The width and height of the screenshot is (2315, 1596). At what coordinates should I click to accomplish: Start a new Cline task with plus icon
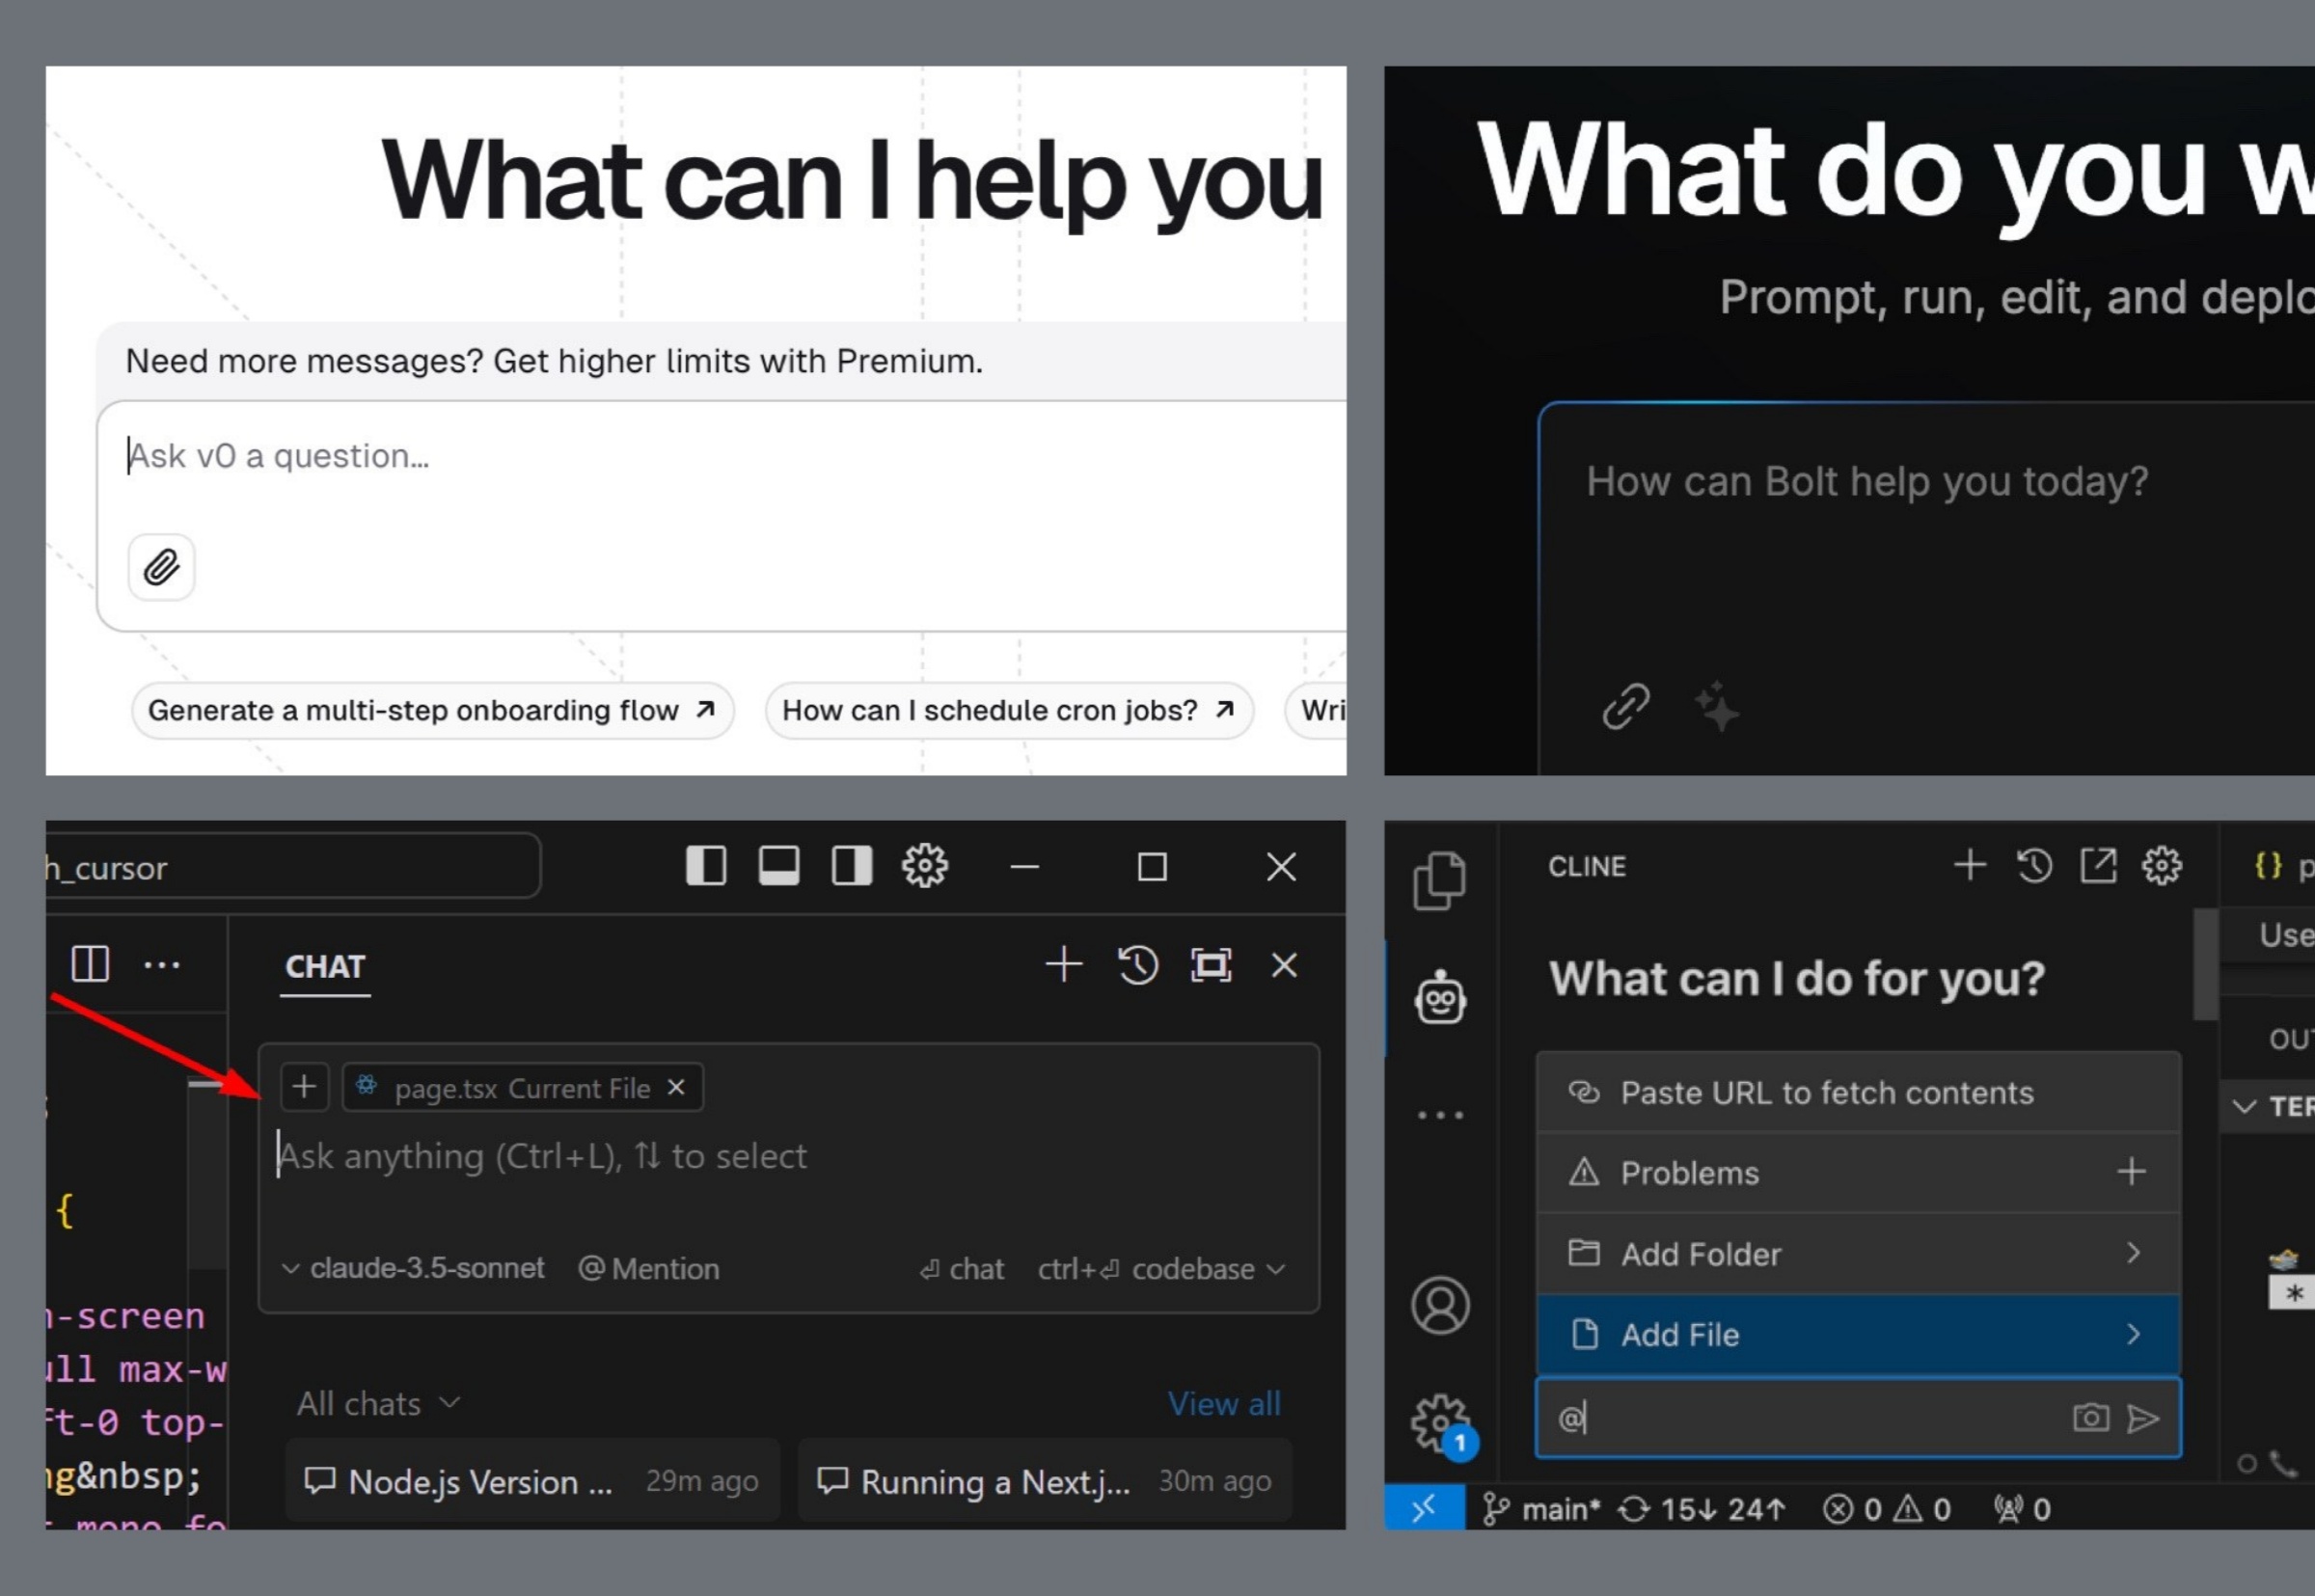pyautogui.click(x=1970, y=865)
